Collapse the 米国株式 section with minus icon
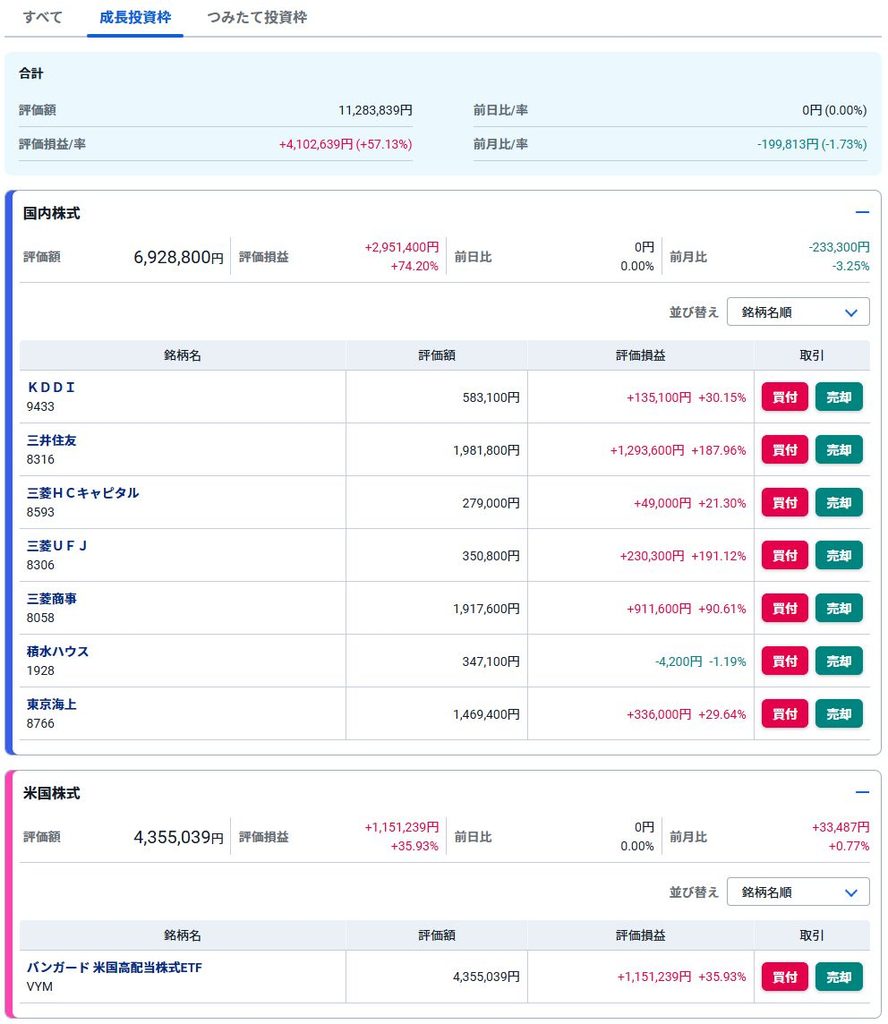 862,792
